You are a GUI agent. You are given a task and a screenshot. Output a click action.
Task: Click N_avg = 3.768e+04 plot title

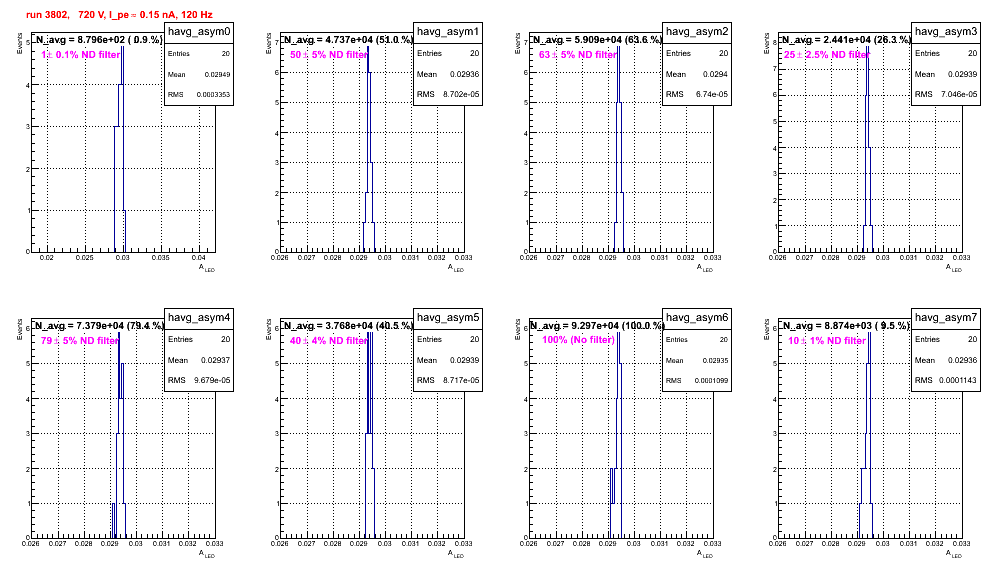coord(348,325)
